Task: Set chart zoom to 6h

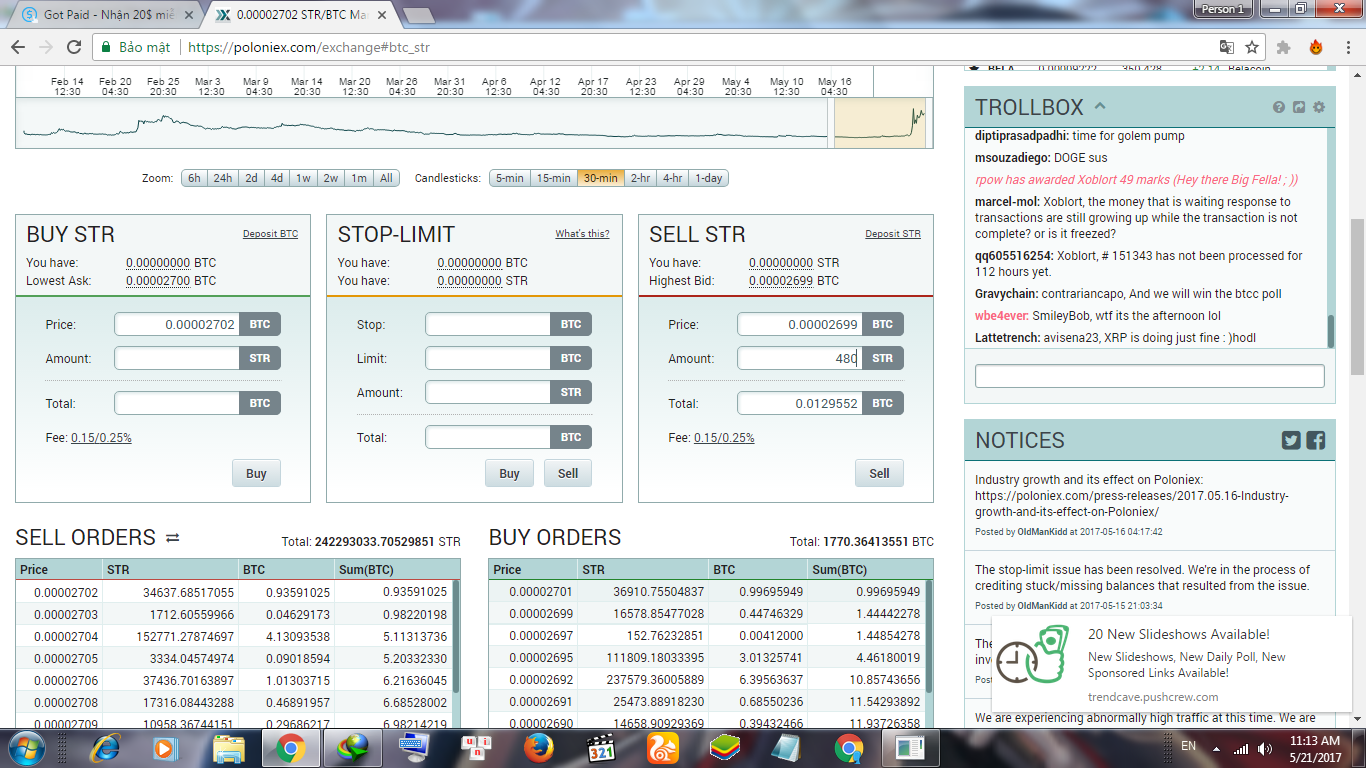Action: (x=194, y=178)
